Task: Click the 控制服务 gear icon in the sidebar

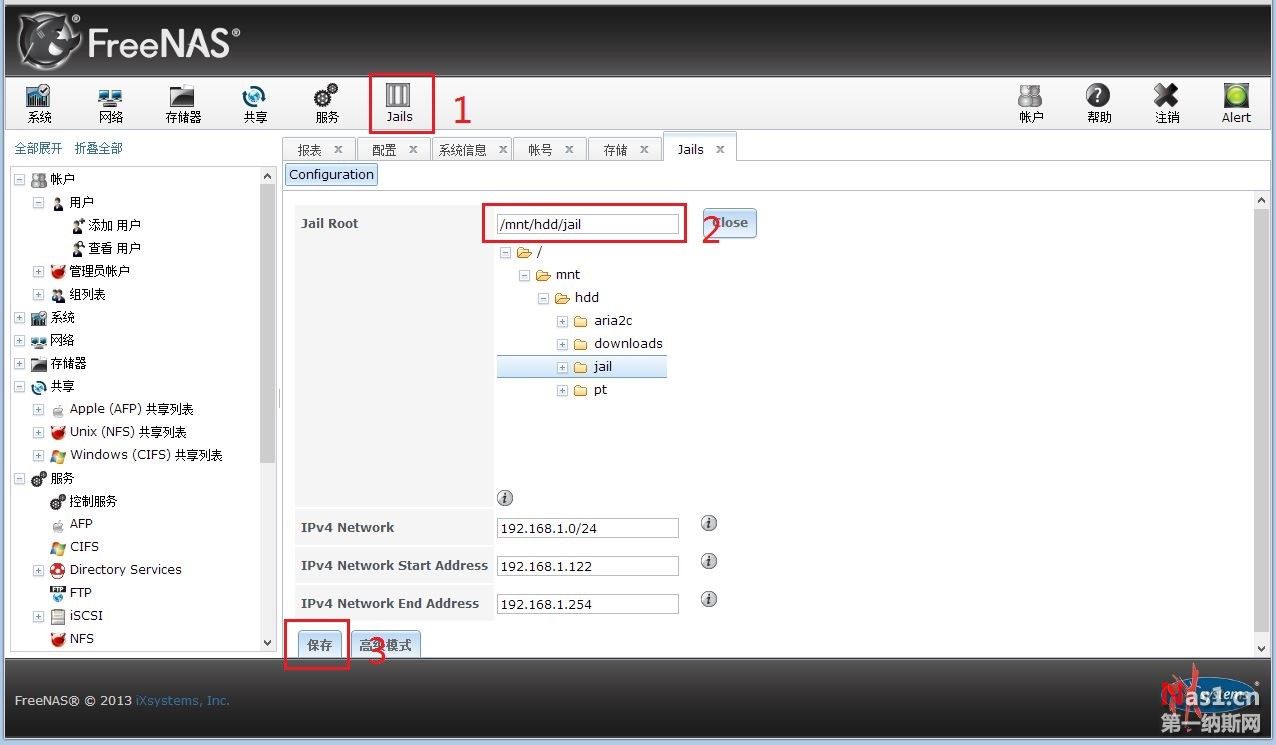Action: 58,501
